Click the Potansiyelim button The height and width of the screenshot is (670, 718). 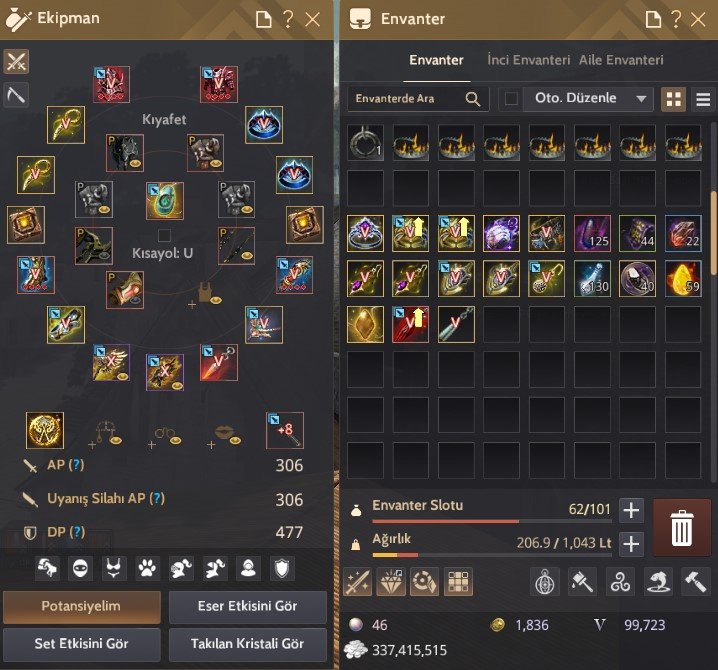tap(82, 606)
